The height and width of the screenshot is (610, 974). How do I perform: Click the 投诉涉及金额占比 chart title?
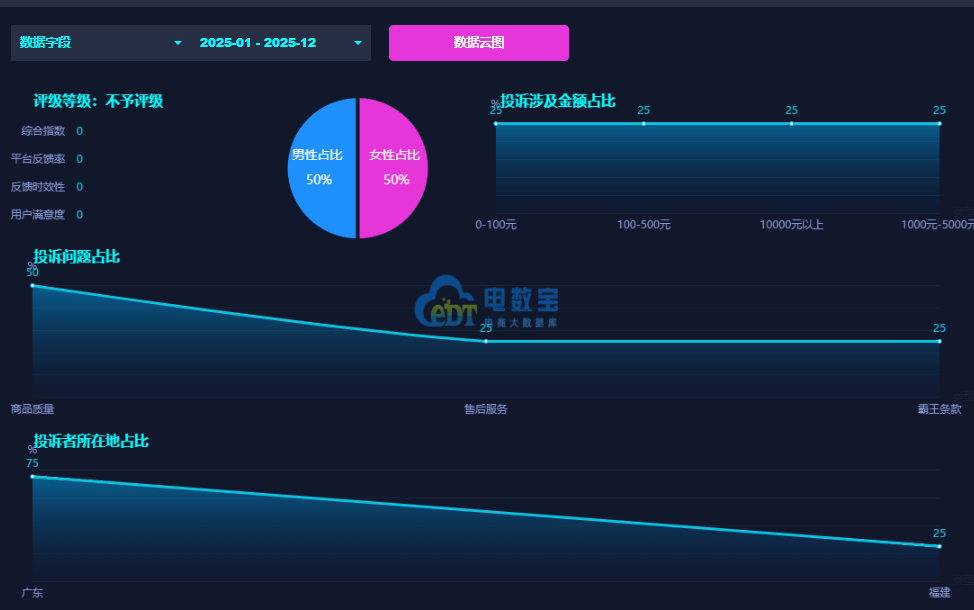click(558, 101)
